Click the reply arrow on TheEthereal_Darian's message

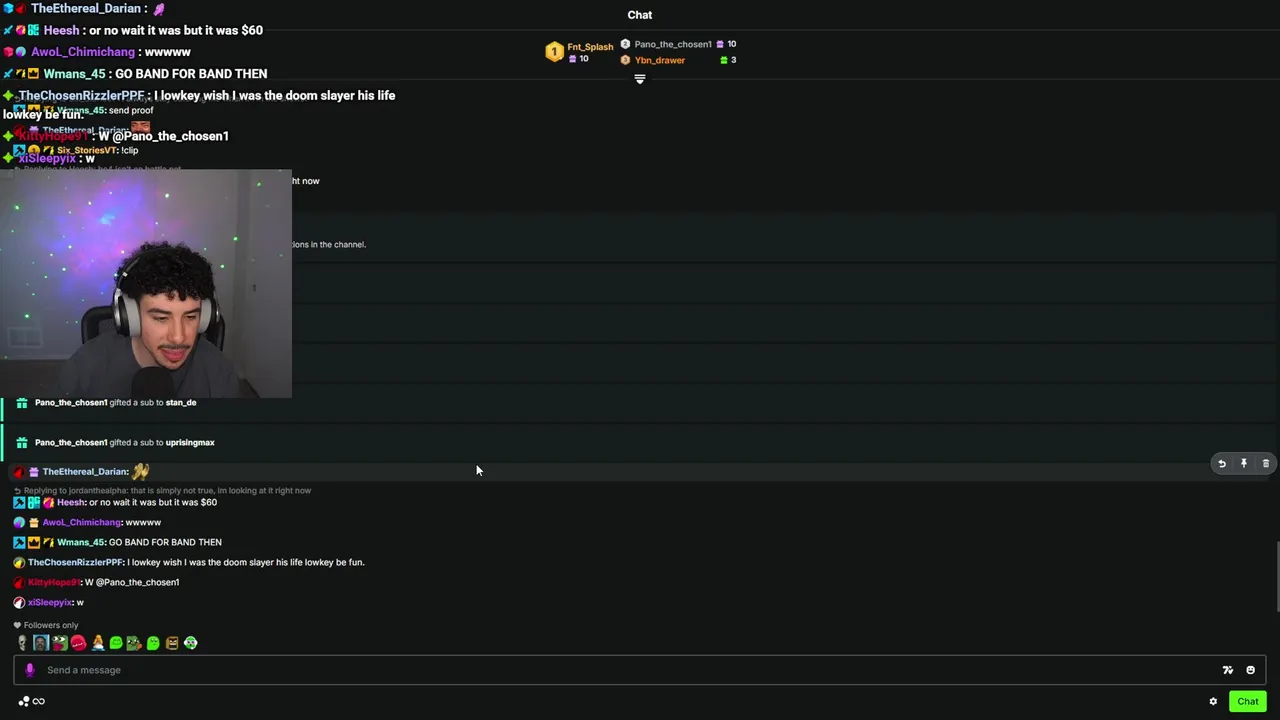pyautogui.click(x=1222, y=464)
